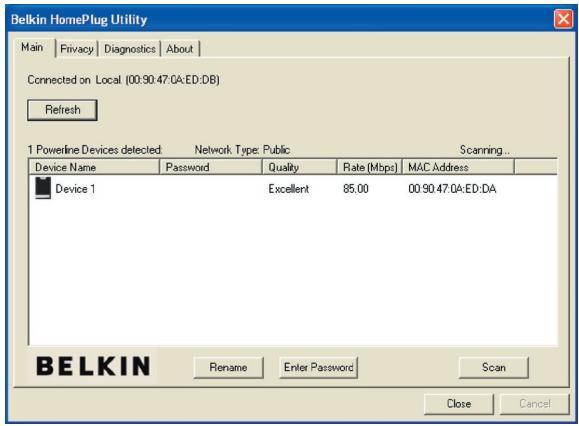Switch to the Main tab
The image size is (579, 426).
[34, 48]
